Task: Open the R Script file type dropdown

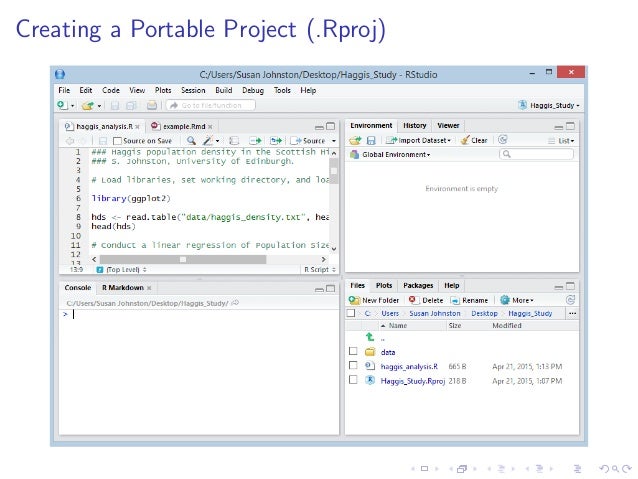Action: coord(320,269)
